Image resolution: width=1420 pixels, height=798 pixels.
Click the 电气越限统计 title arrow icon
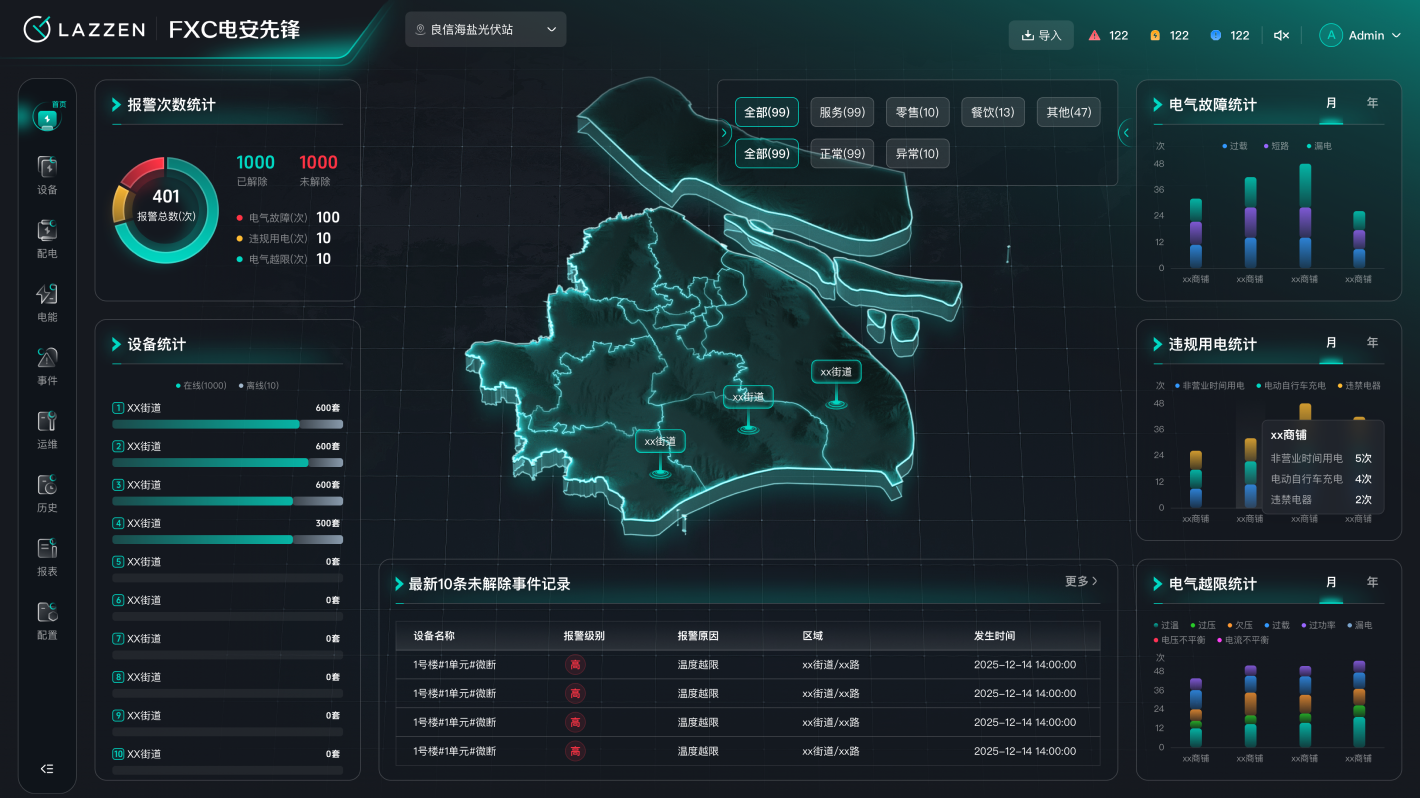pos(1158,583)
